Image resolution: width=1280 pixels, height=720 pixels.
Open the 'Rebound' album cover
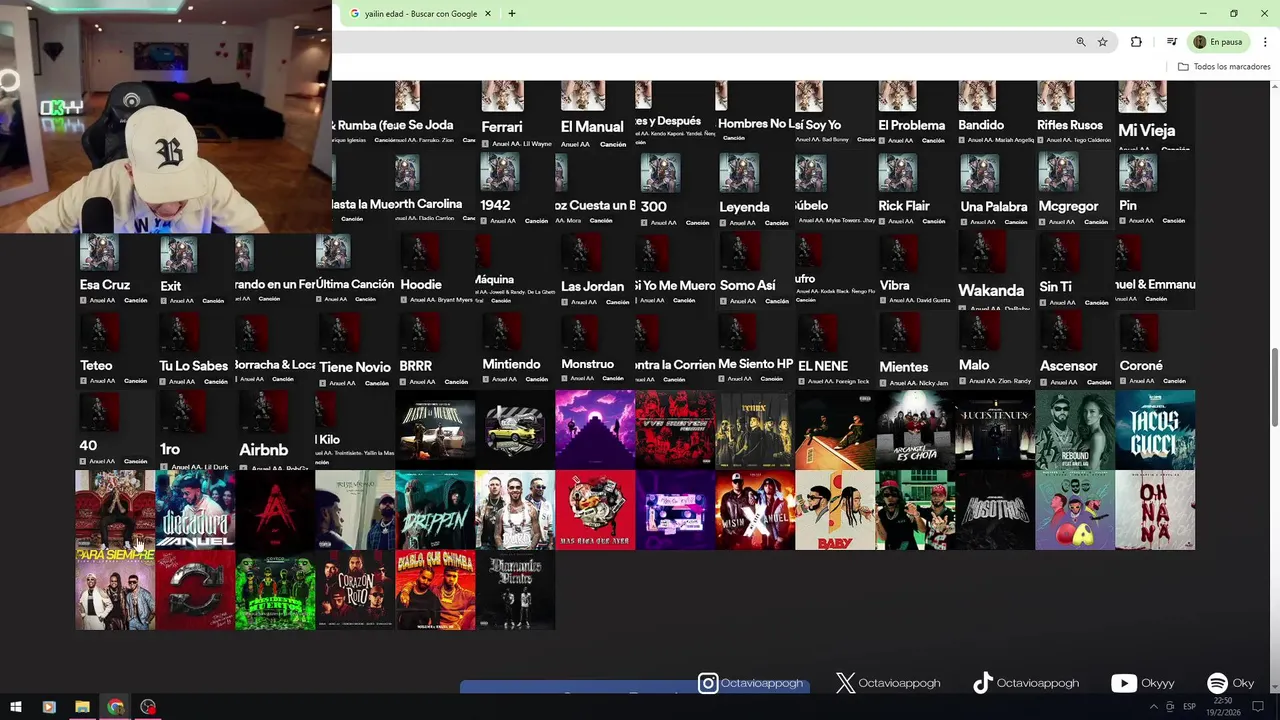pos(1075,430)
